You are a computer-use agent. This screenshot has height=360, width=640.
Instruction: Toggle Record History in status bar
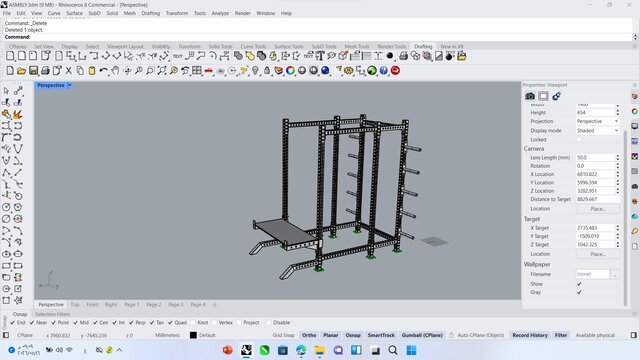[x=530, y=335]
